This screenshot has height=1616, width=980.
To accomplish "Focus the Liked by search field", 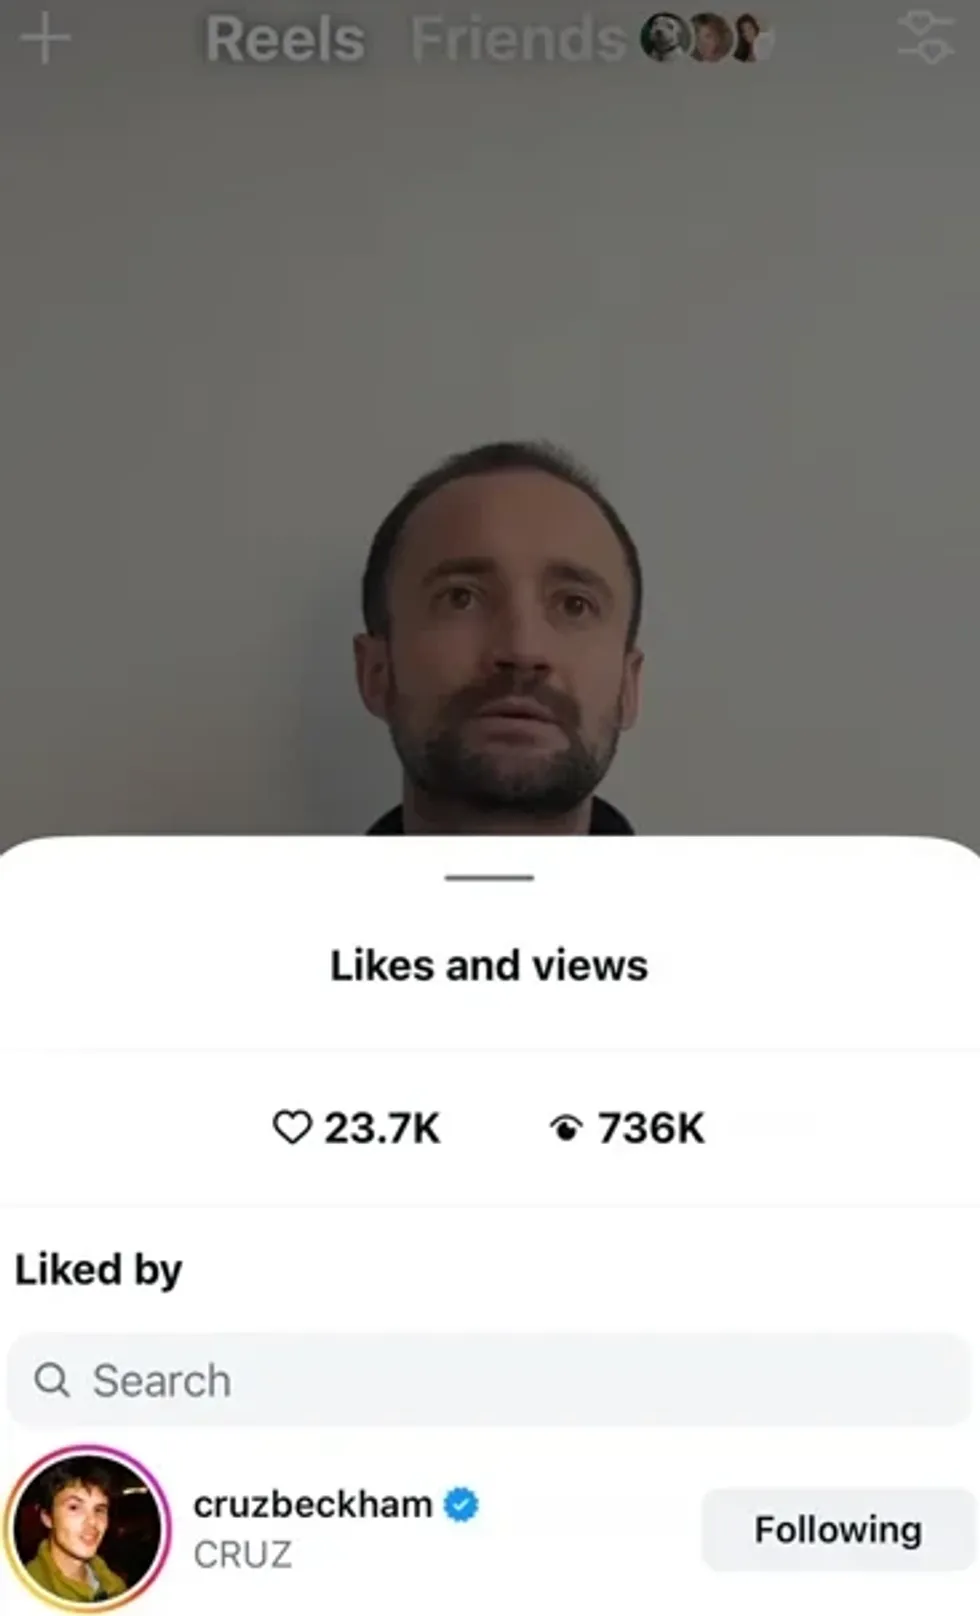I will (x=489, y=1380).
